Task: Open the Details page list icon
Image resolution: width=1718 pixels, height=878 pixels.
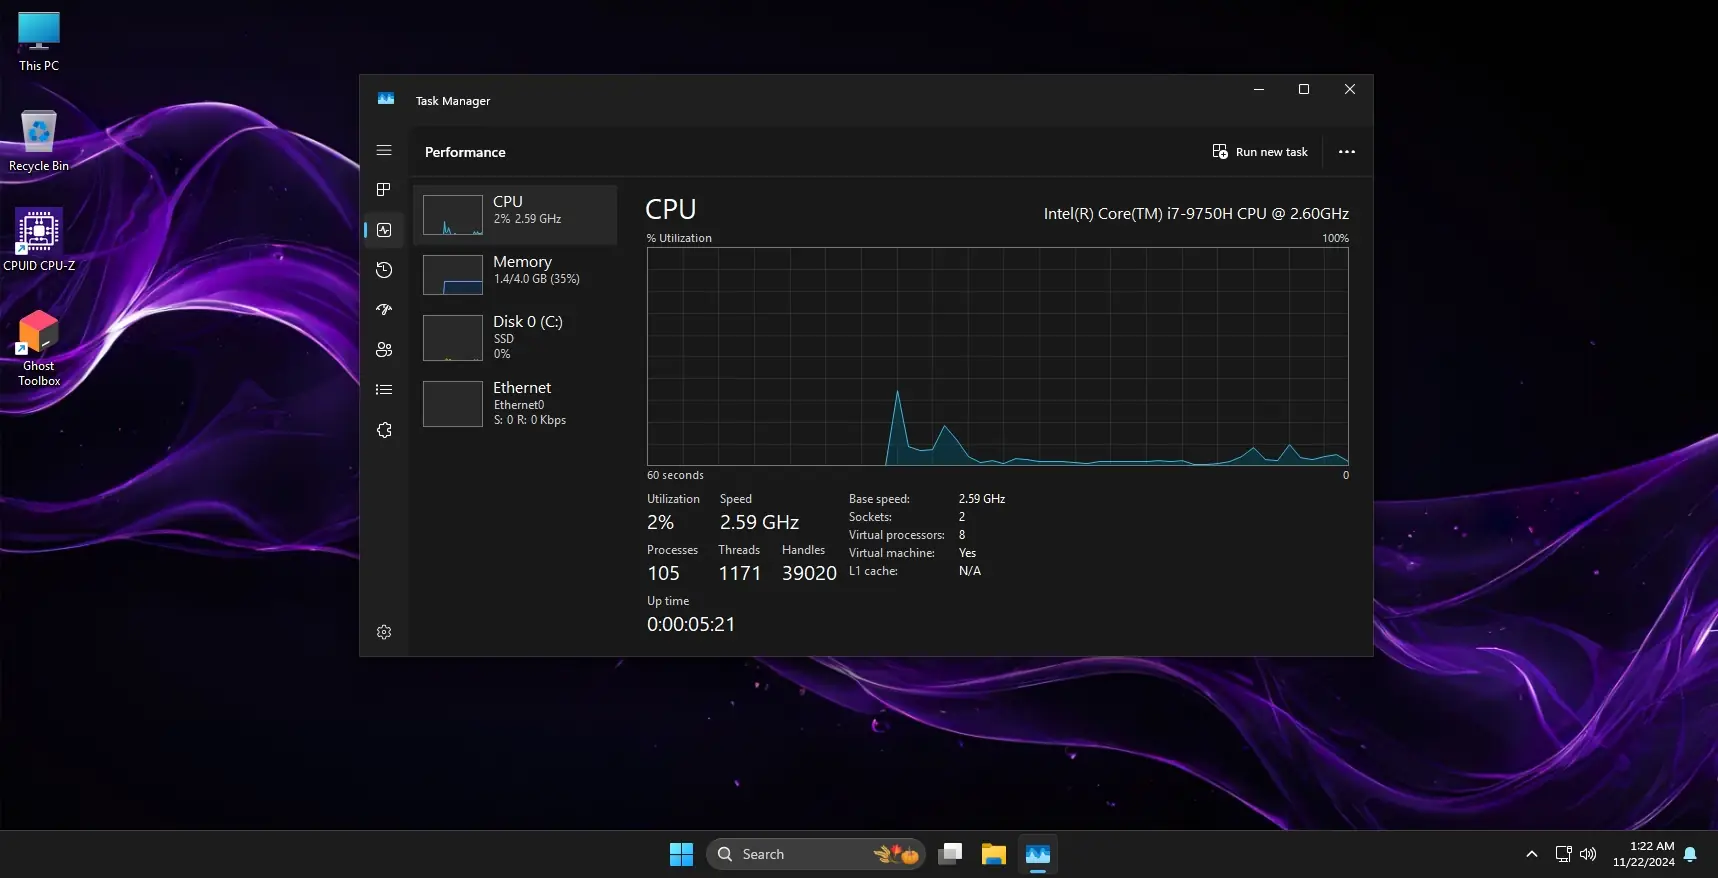Action: click(384, 390)
